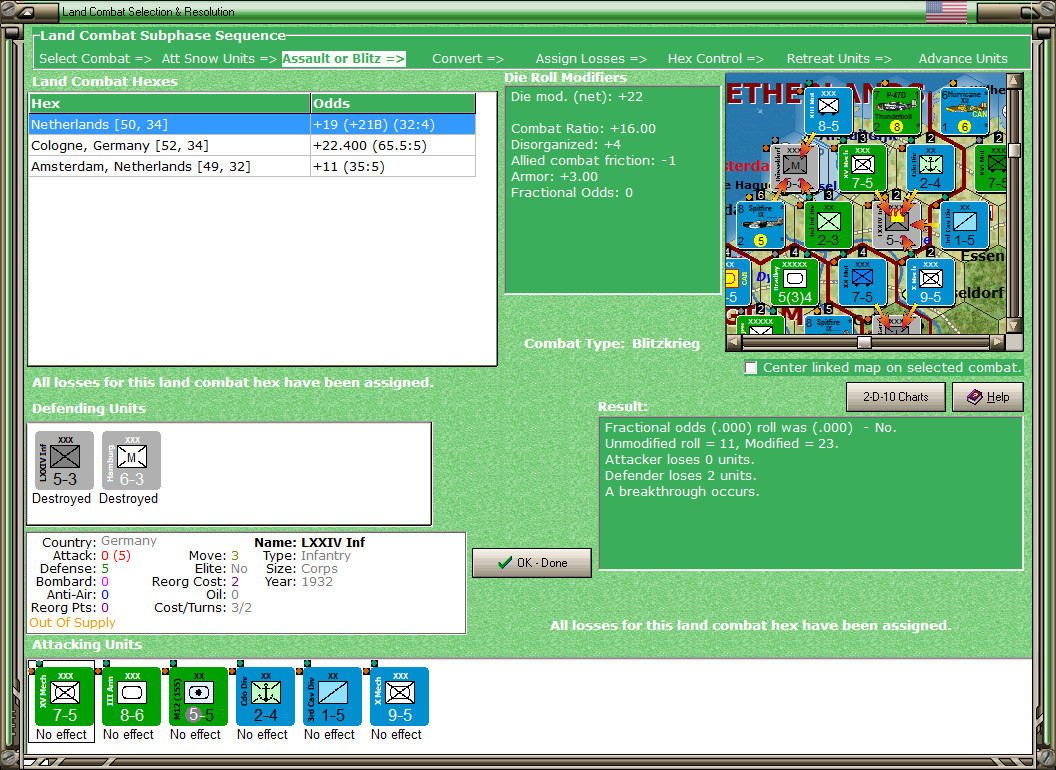The image size is (1056, 770).
Task: Click 'Combat Type: Blitzkrieg' label
Action: (612, 344)
